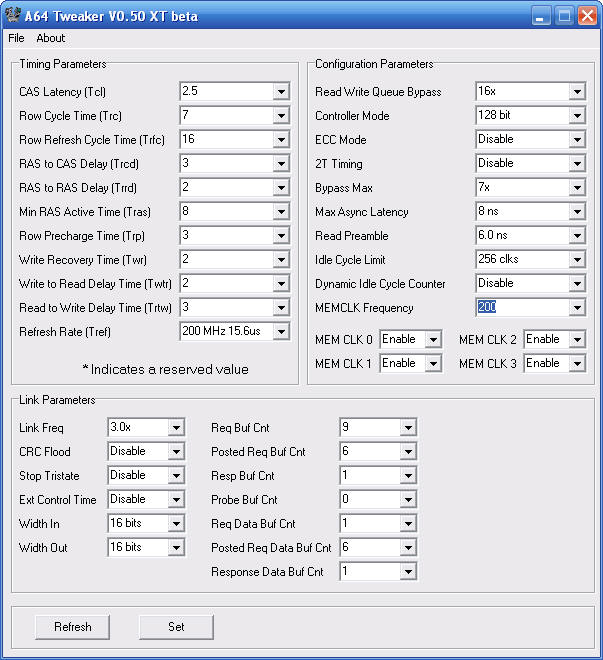Expand Row Precharge Time (Trp) dropdown

[281, 235]
